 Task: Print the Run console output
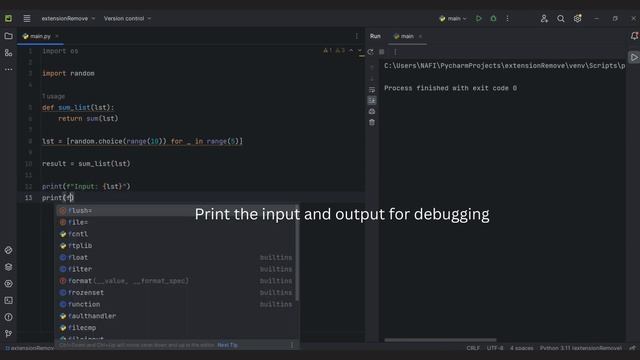pos(372,111)
